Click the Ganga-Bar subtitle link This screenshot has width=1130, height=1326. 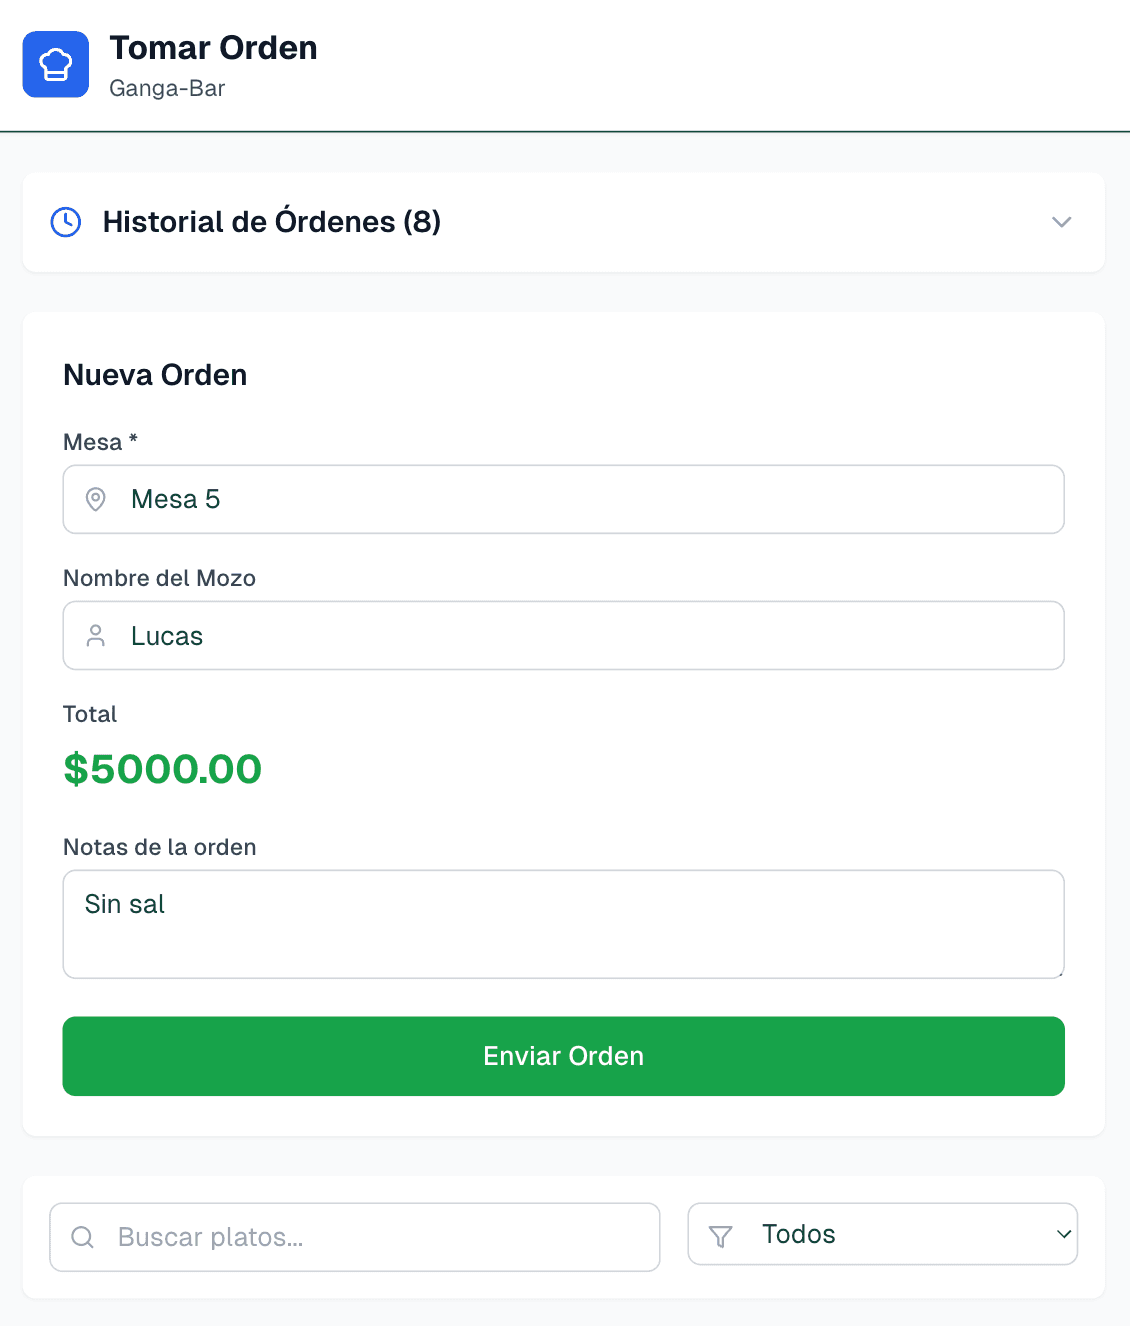pos(166,88)
